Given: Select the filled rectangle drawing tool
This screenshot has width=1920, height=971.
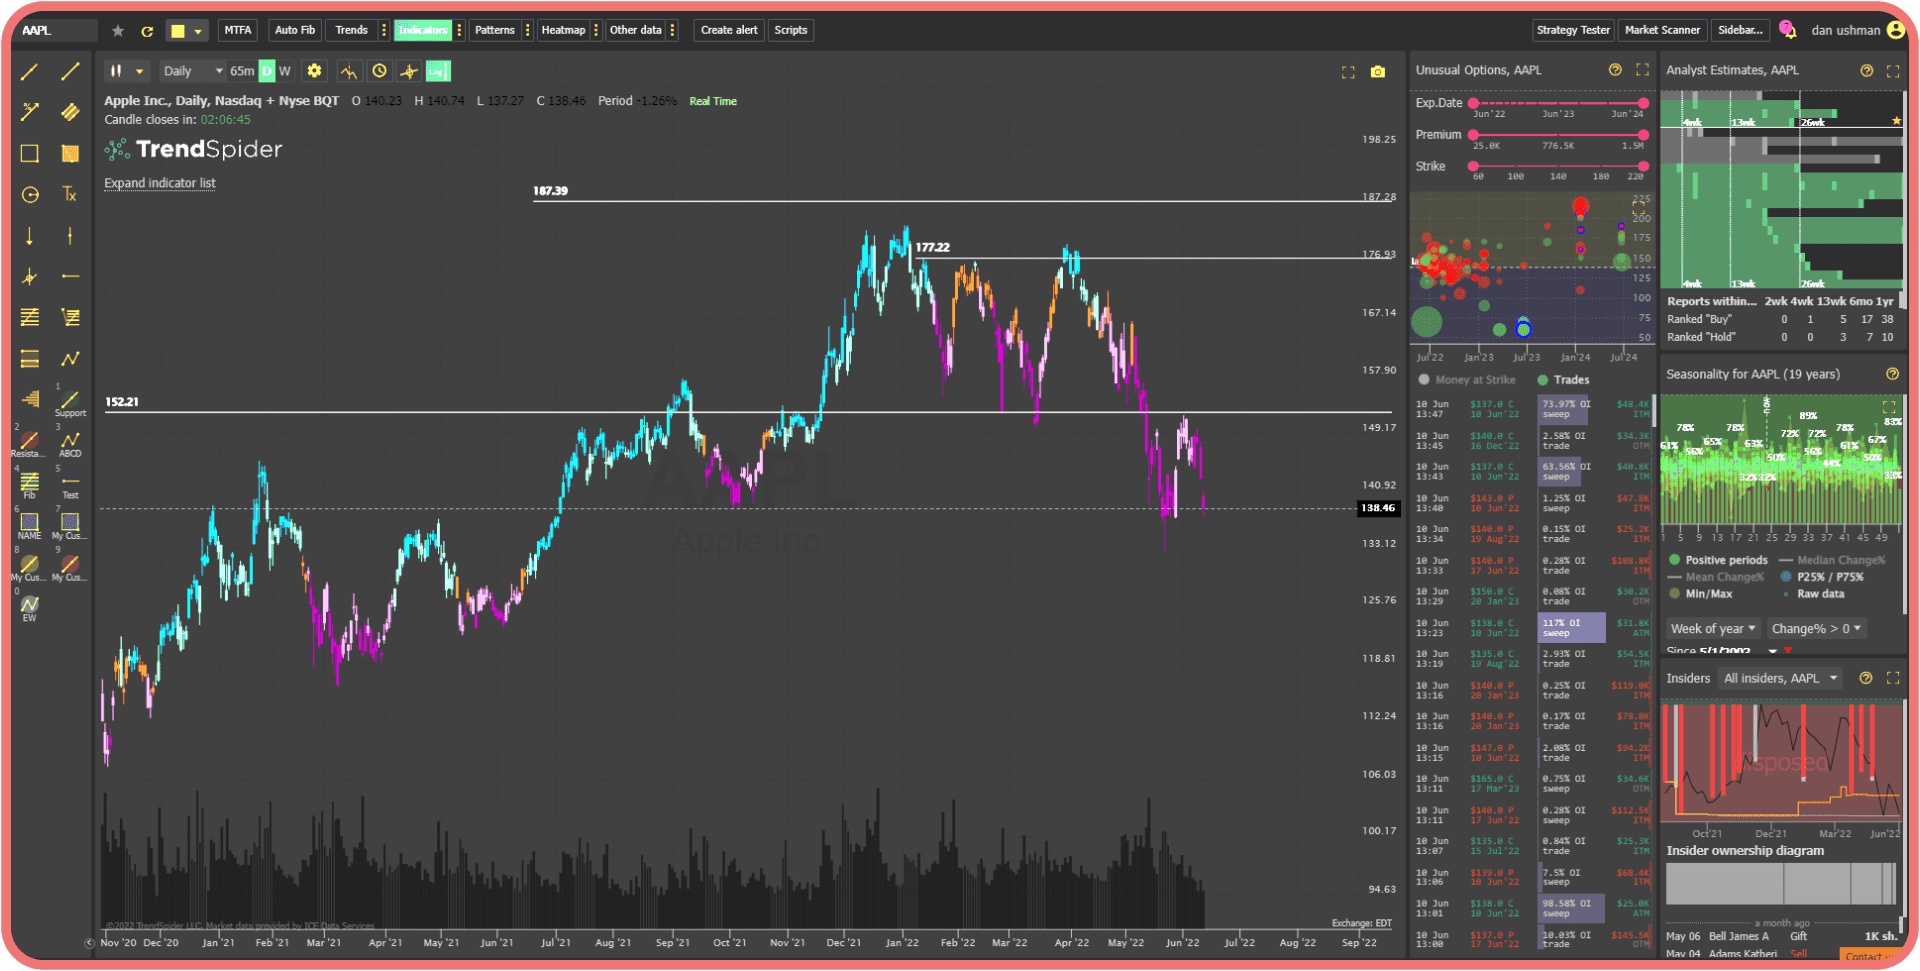Looking at the screenshot, I should point(70,153).
